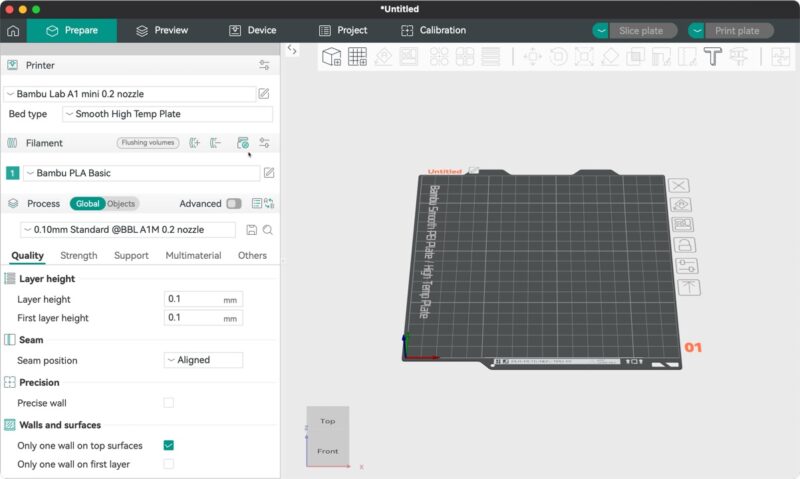Screen dimensions: 800x479
Task: Uncheck Only one wall on top surfaces
Action: tap(168, 445)
